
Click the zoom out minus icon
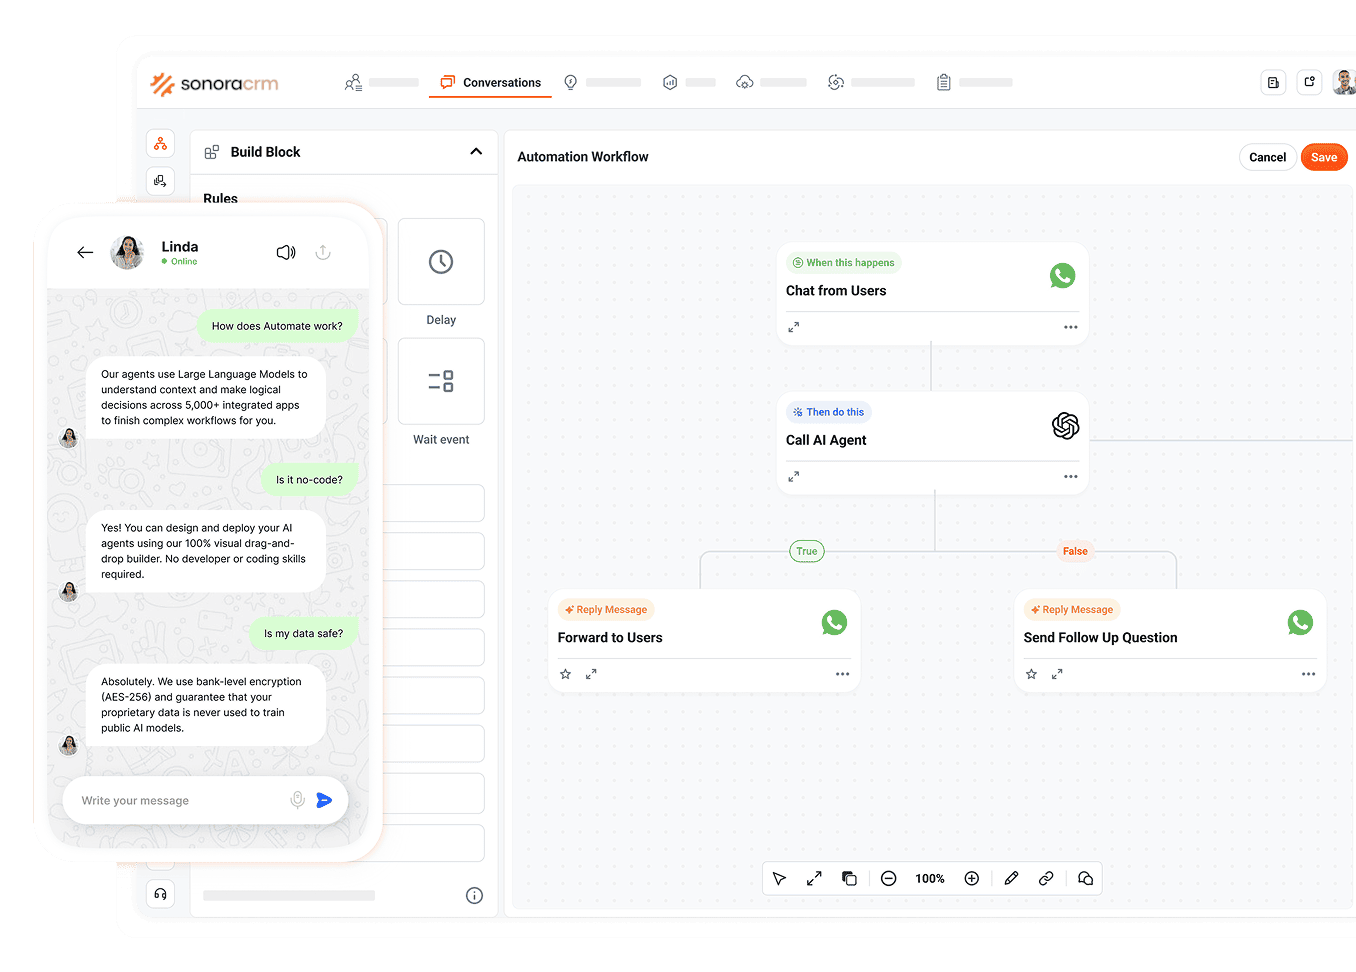888,879
